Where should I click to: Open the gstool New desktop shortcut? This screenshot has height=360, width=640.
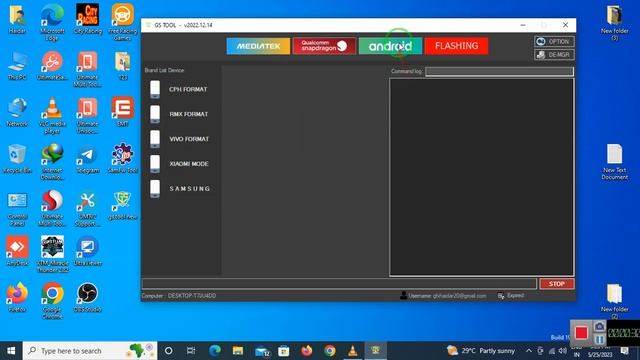click(x=122, y=206)
